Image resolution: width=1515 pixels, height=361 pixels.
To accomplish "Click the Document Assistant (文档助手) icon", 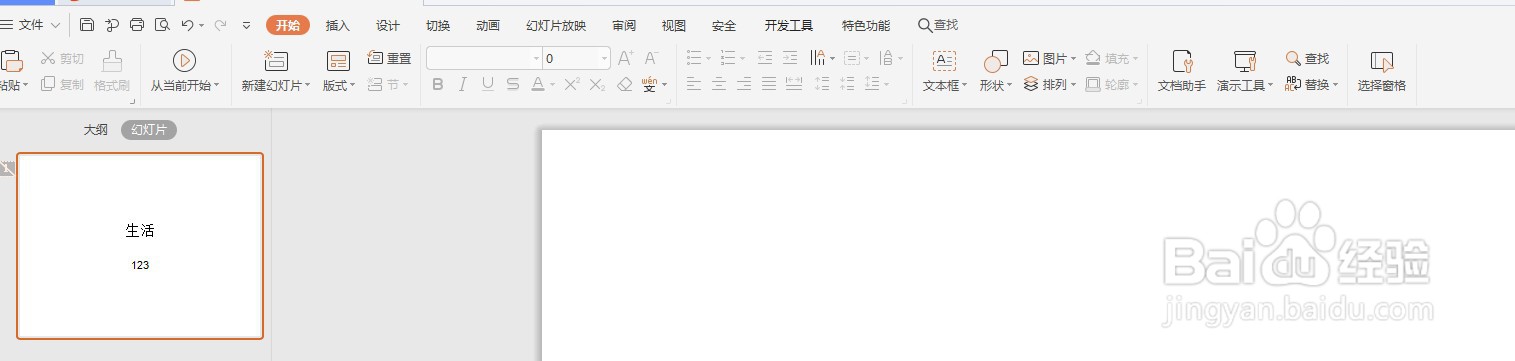I will click(x=1182, y=60).
